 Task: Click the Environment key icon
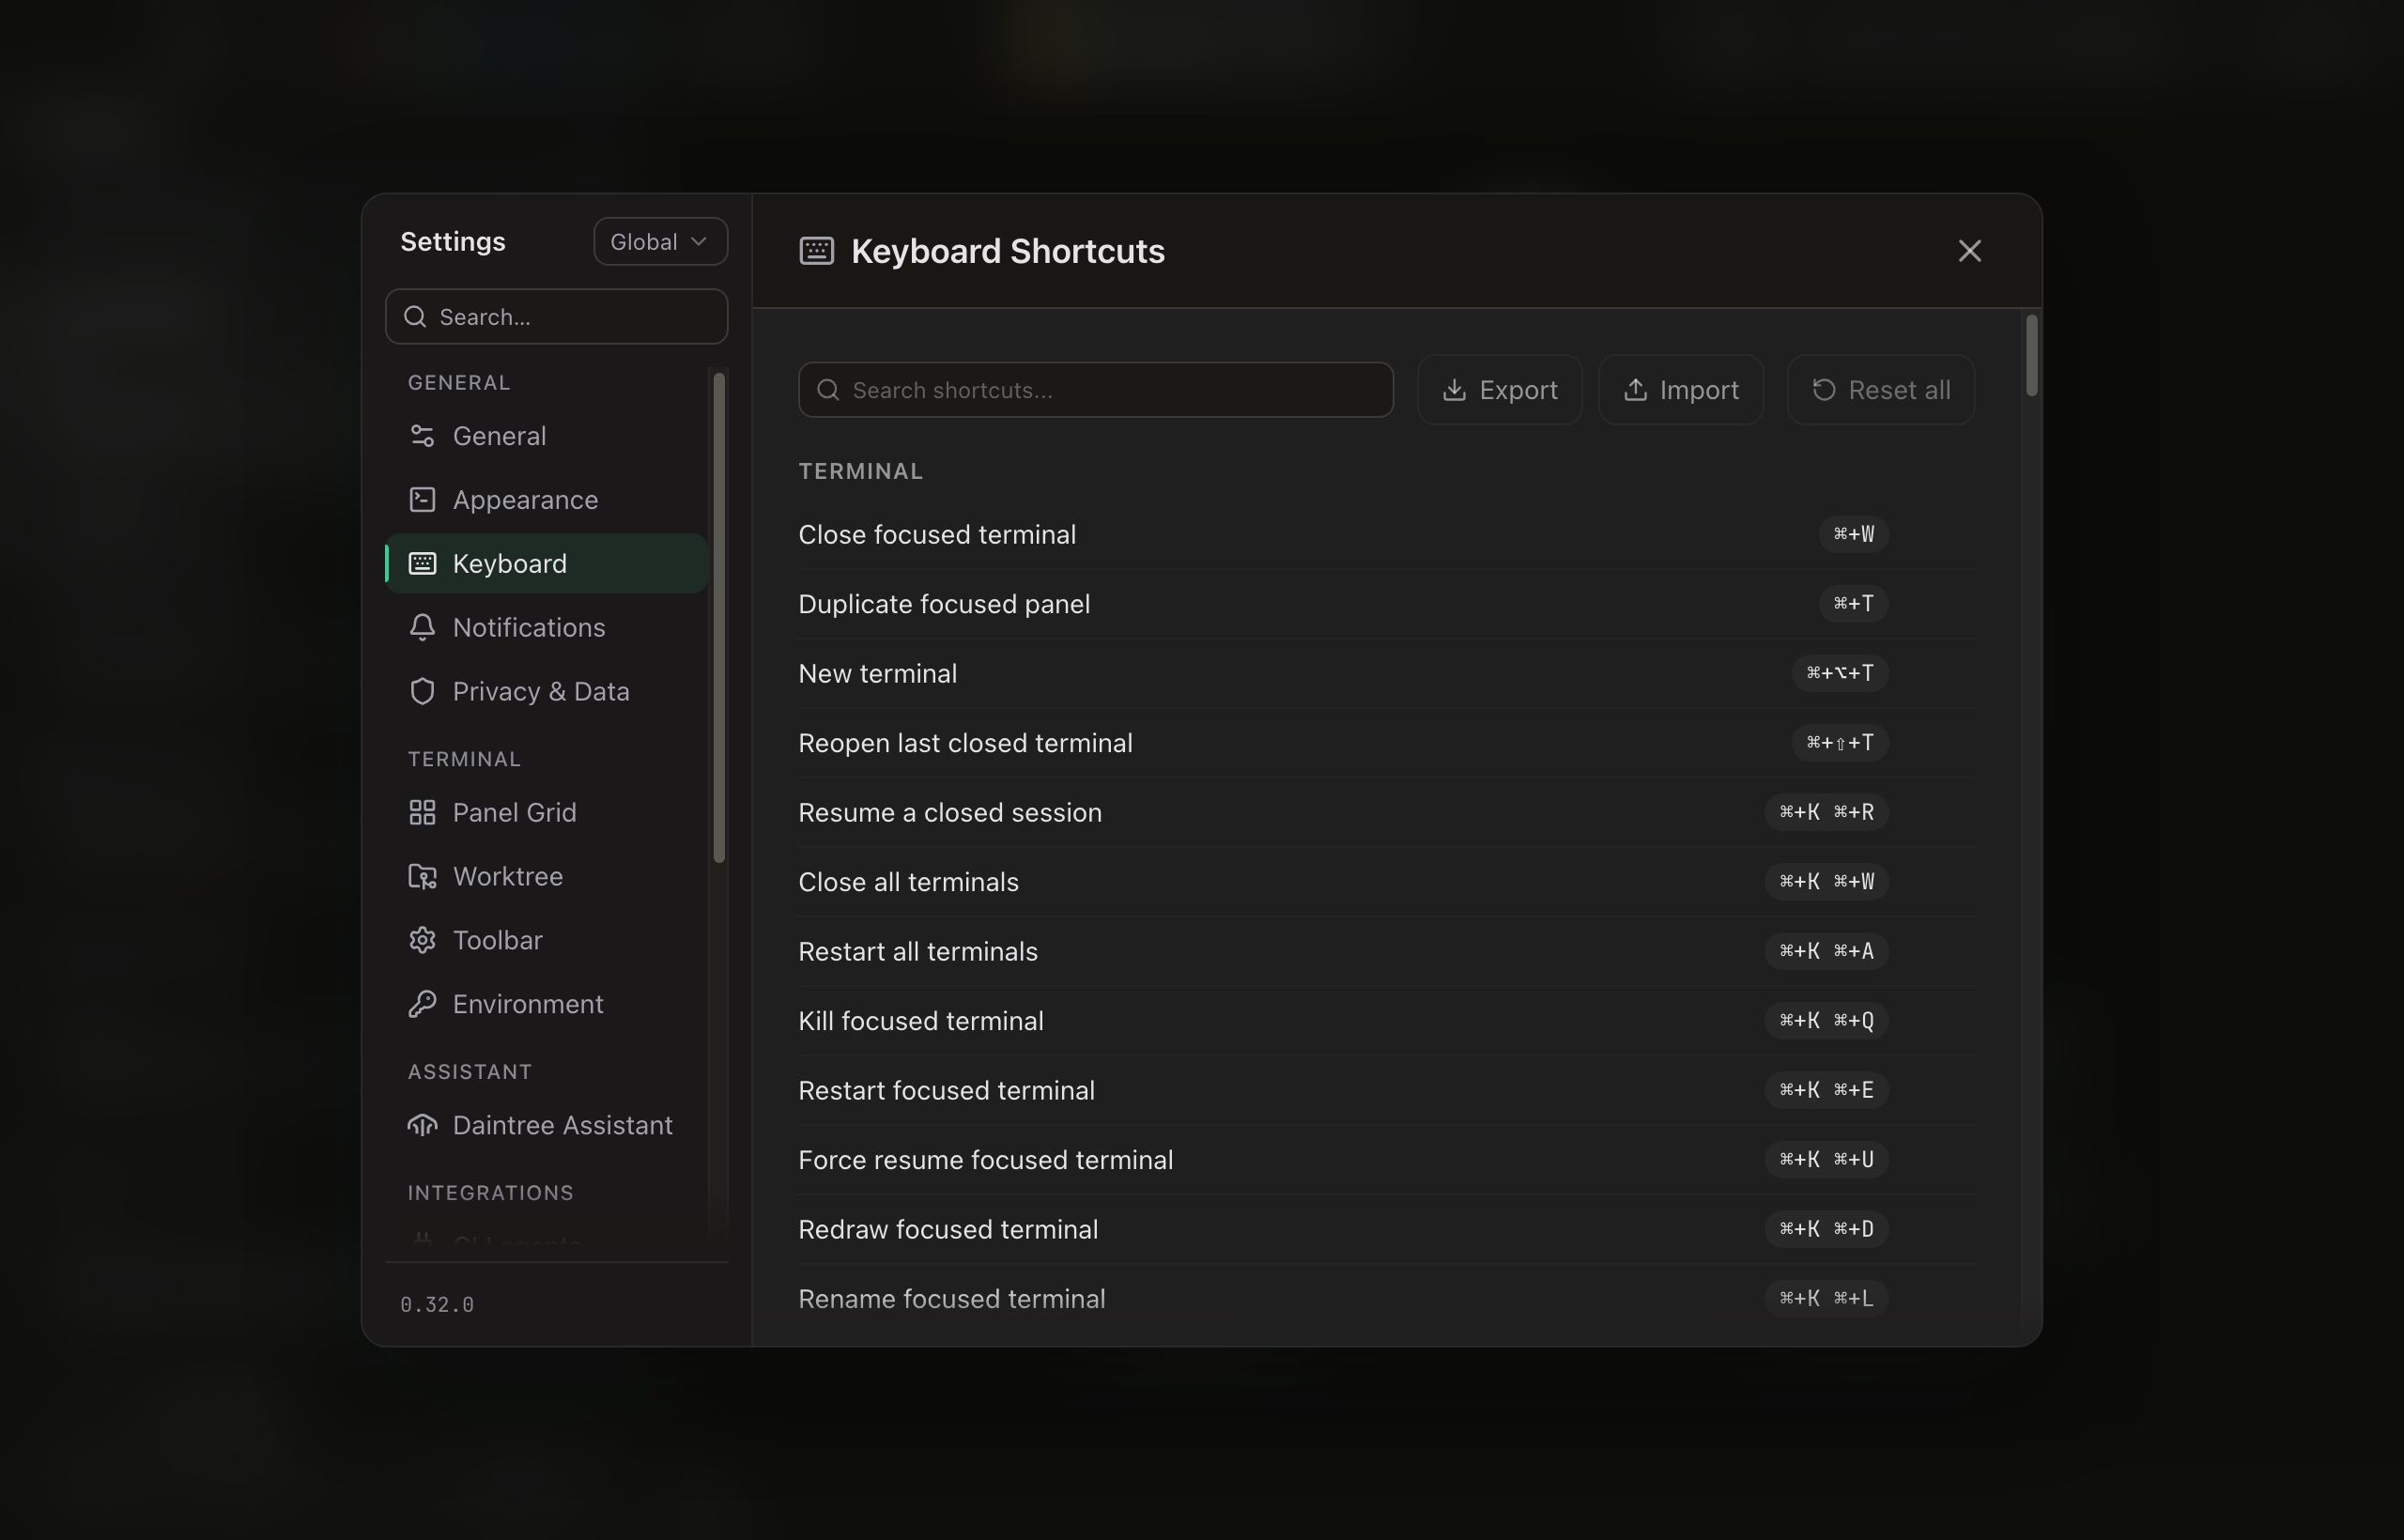pos(422,1004)
